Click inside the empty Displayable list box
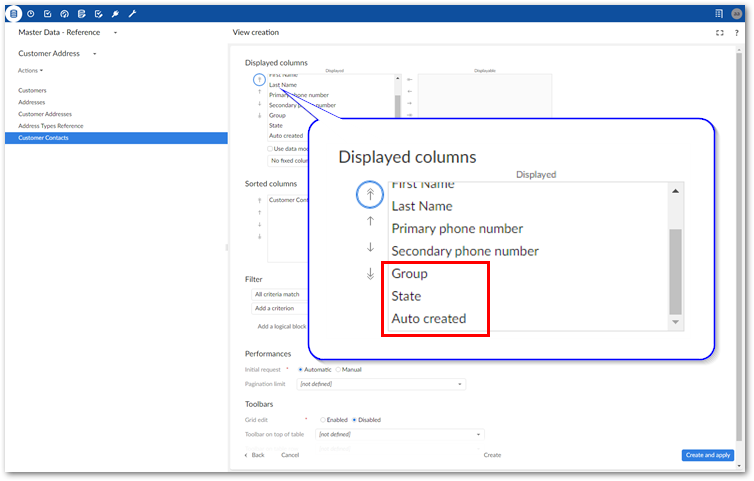This screenshot has width=754, height=481. tap(485, 95)
